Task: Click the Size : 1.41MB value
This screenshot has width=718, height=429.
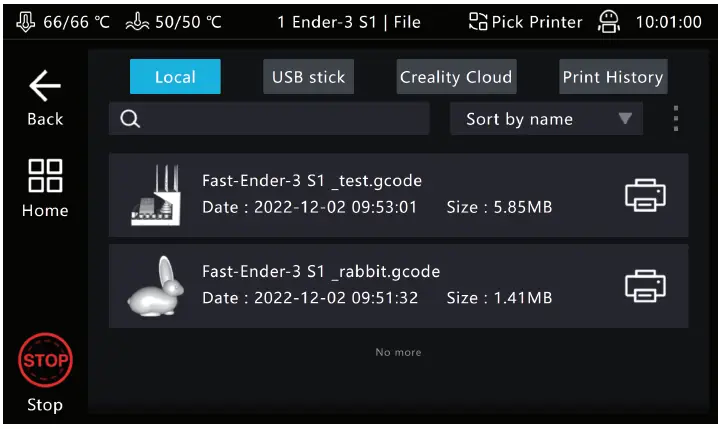Action: click(x=499, y=298)
